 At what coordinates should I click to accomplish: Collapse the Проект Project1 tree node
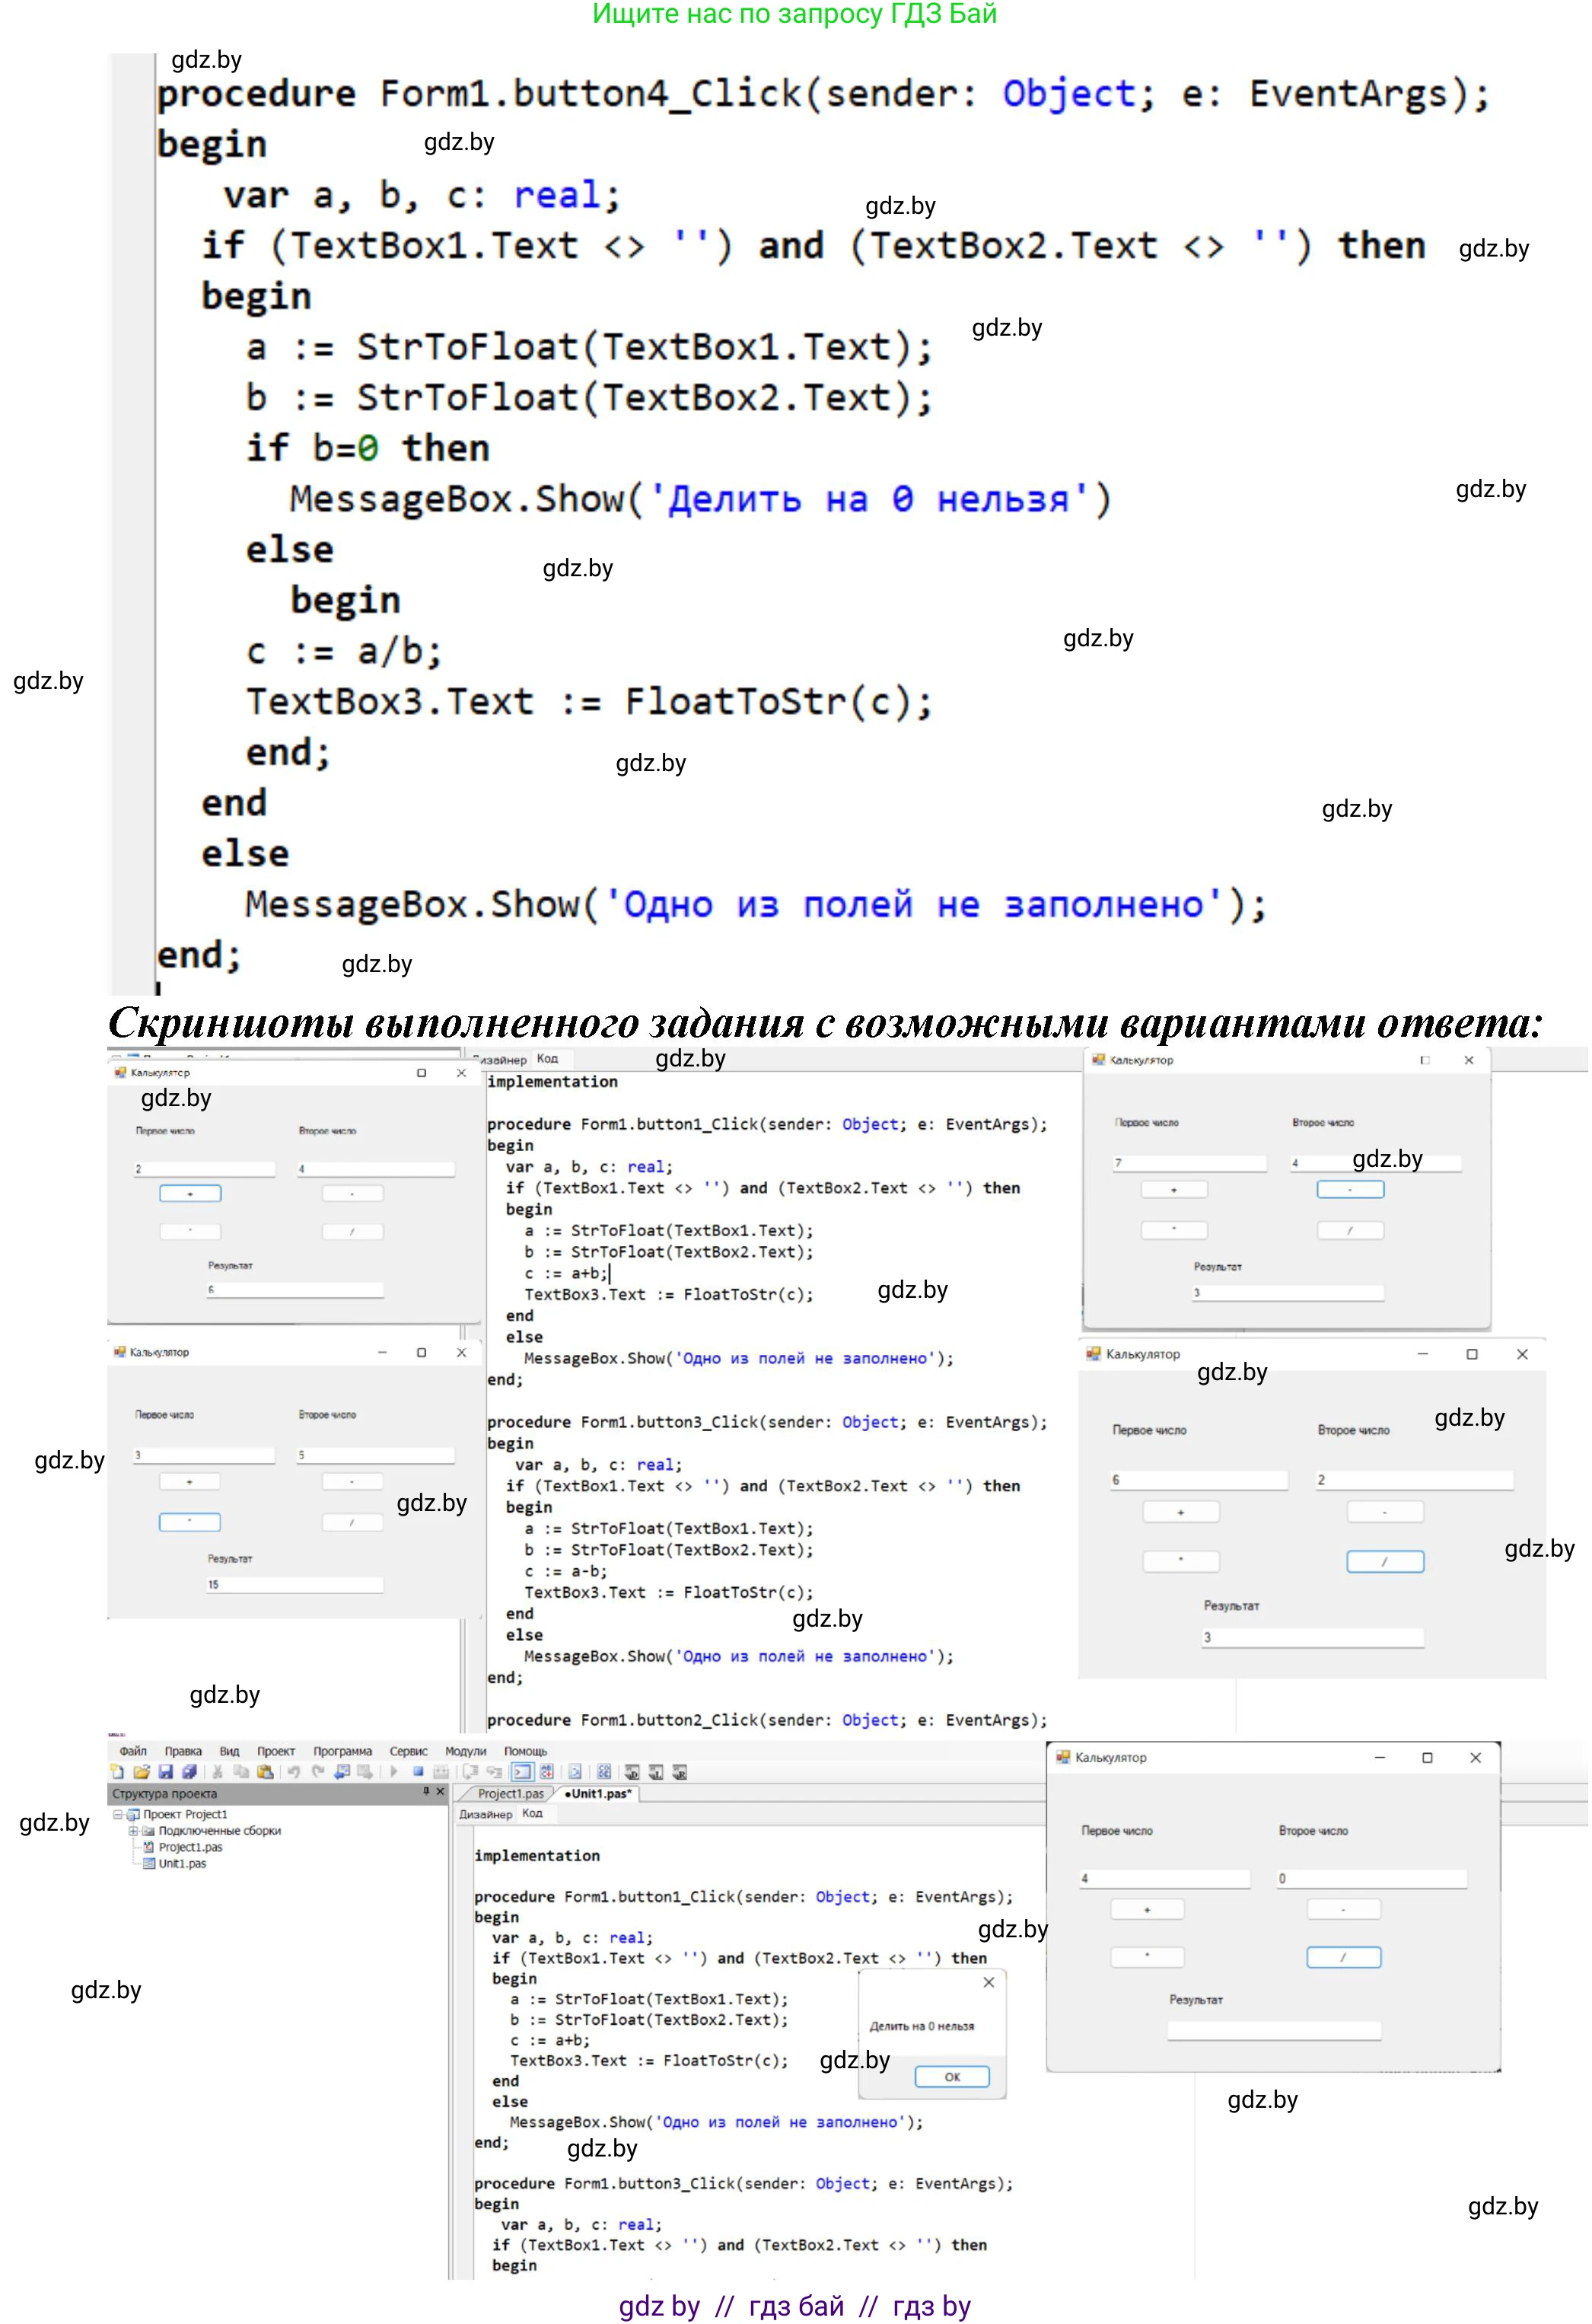[x=118, y=1815]
